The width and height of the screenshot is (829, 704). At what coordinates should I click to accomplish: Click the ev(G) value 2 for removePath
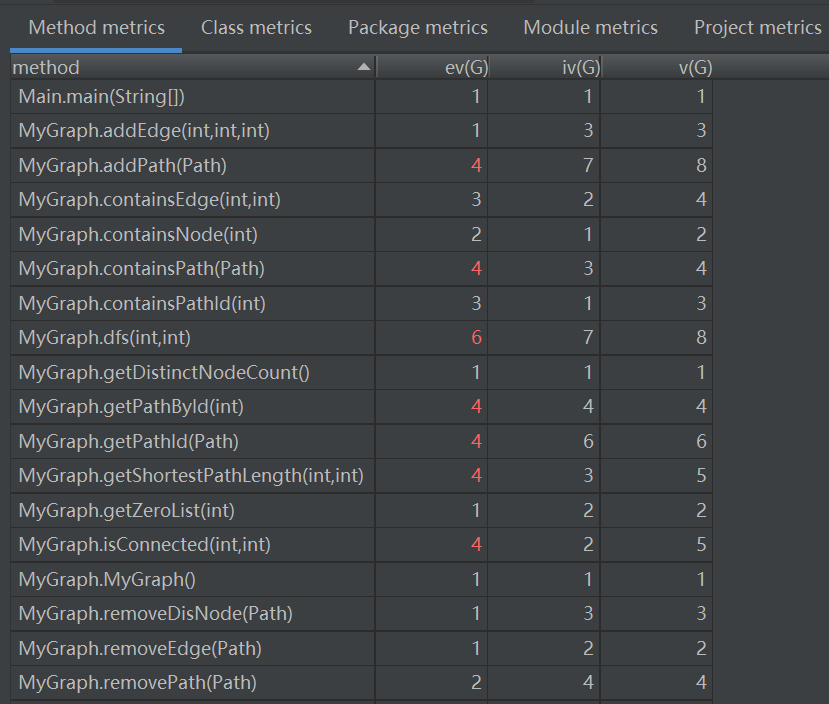tap(476, 682)
